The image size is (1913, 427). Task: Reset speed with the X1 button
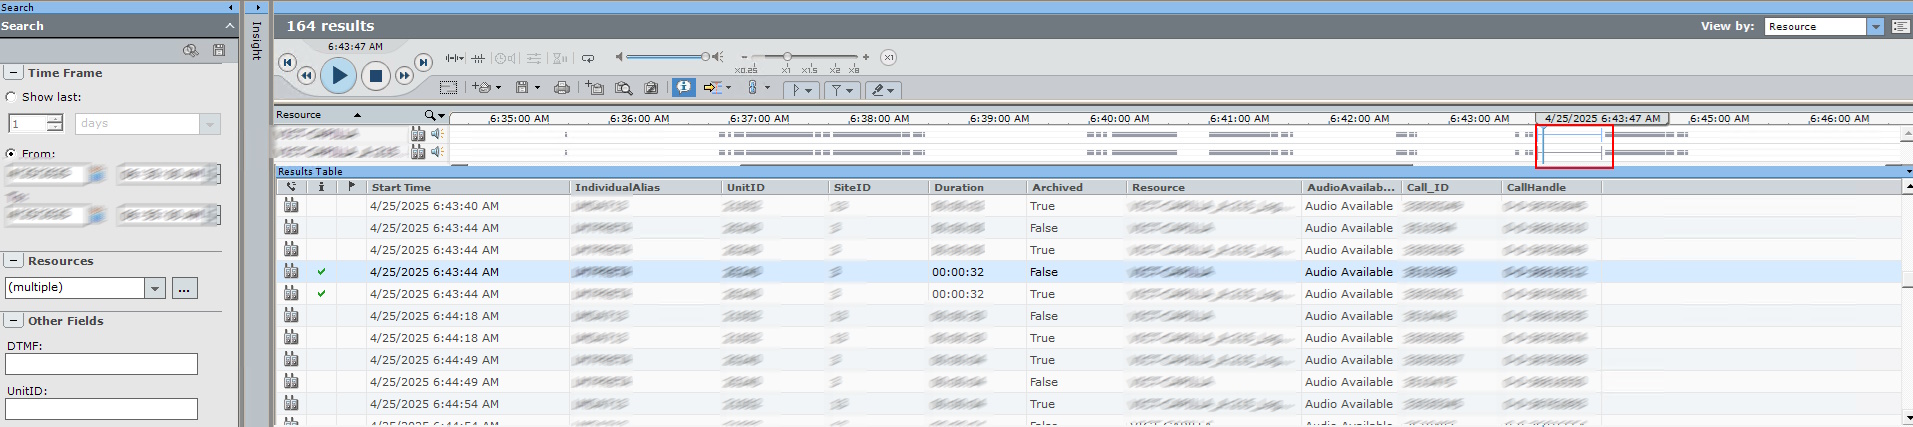point(888,57)
